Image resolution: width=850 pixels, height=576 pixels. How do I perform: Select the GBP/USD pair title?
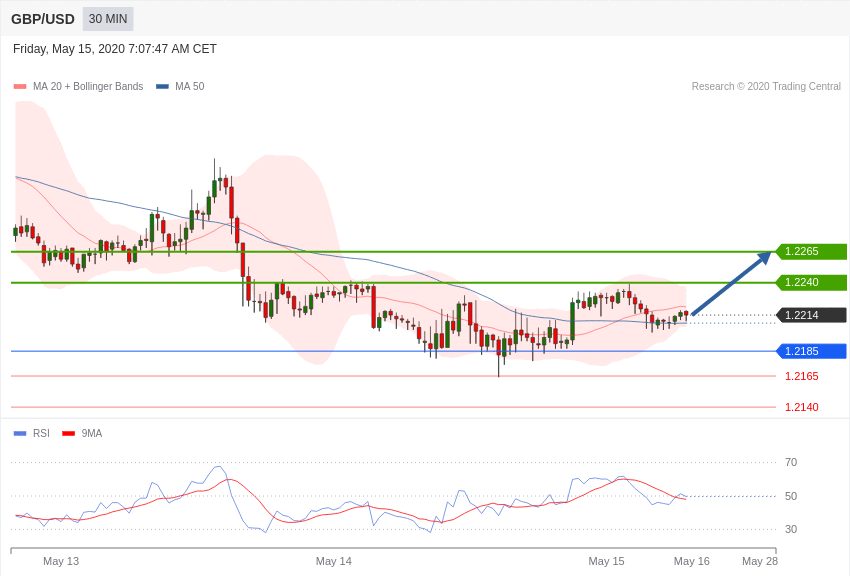(43, 19)
